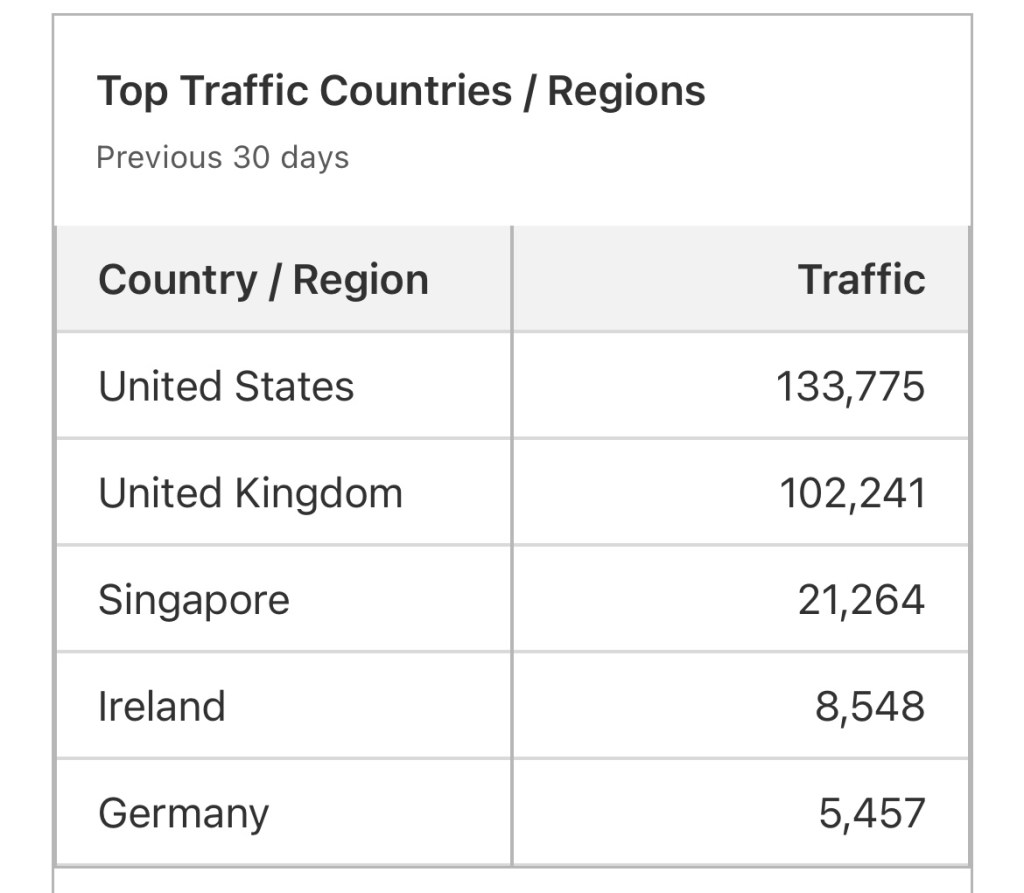Click the 'Previous 30 days' subtitle
This screenshot has width=1024, height=893.
pyautogui.click(x=222, y=158)
